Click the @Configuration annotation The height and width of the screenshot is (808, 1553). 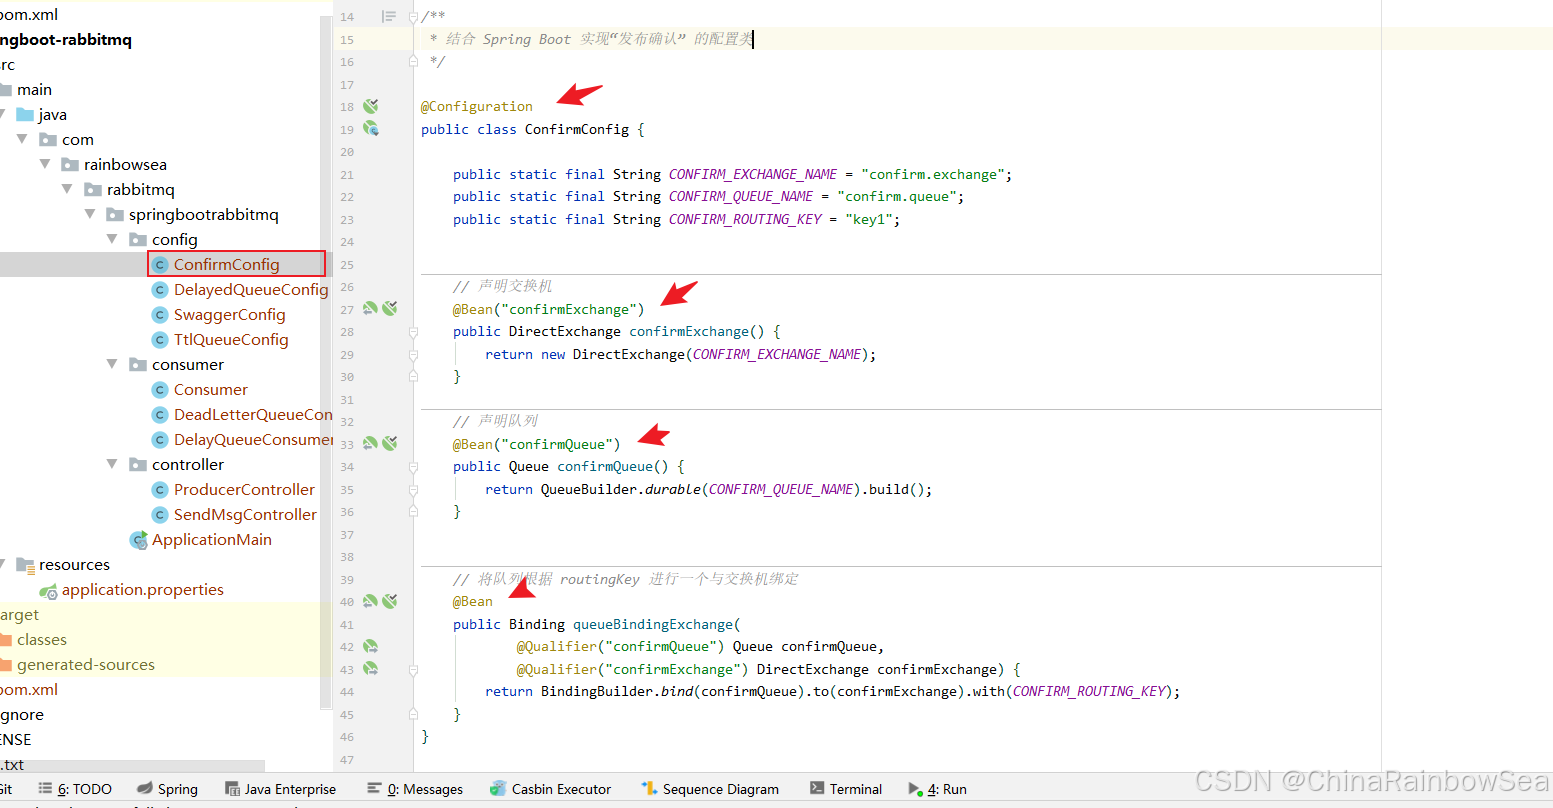[x=477, y=106]
